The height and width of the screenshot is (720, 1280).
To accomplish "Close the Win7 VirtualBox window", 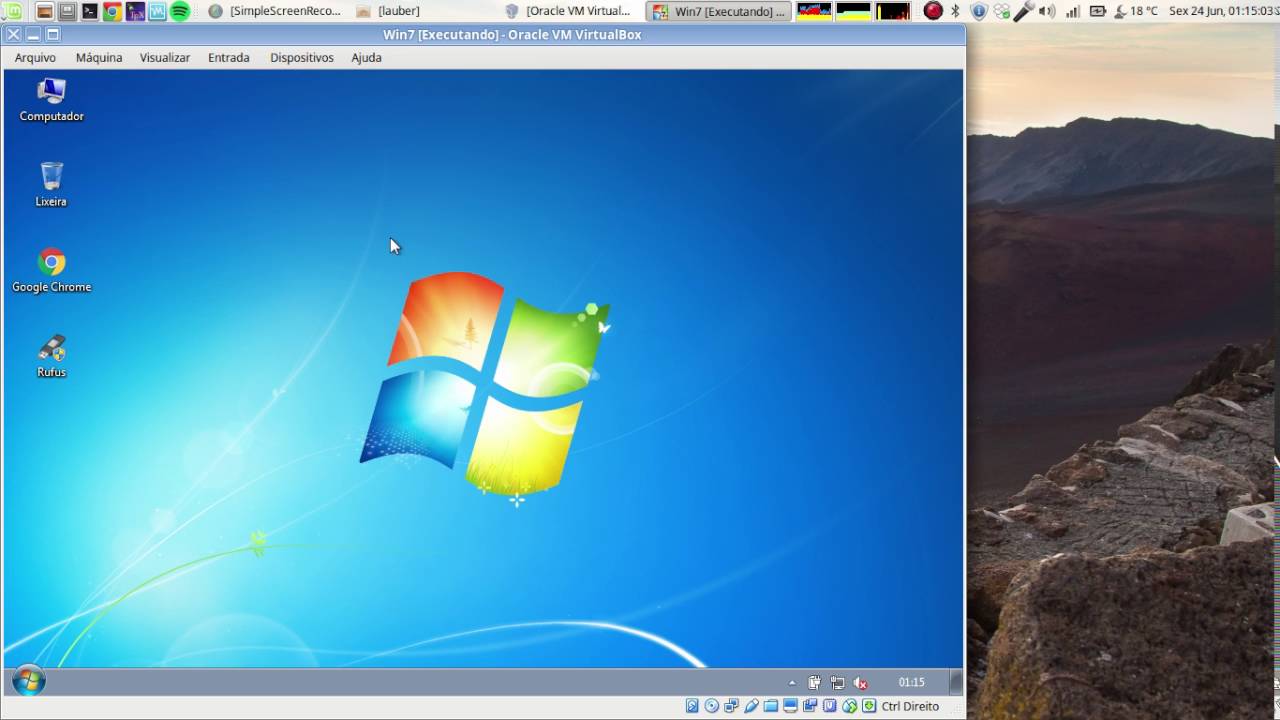I will click(x=14, y=35).
